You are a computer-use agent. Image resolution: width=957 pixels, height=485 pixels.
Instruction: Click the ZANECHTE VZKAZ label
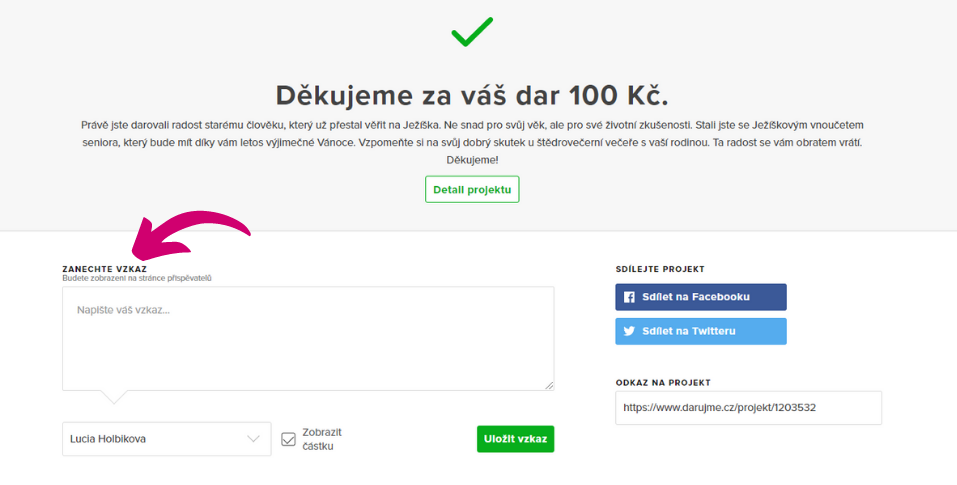point(104,269)
